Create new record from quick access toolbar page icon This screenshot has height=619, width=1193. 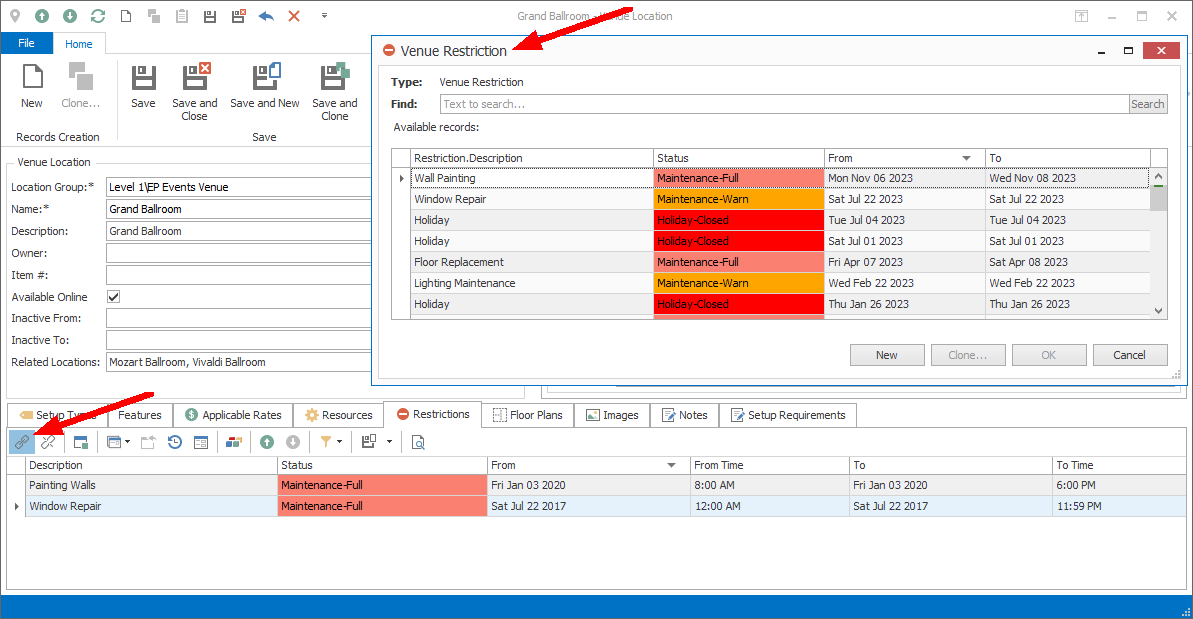(x=126, y=15)
